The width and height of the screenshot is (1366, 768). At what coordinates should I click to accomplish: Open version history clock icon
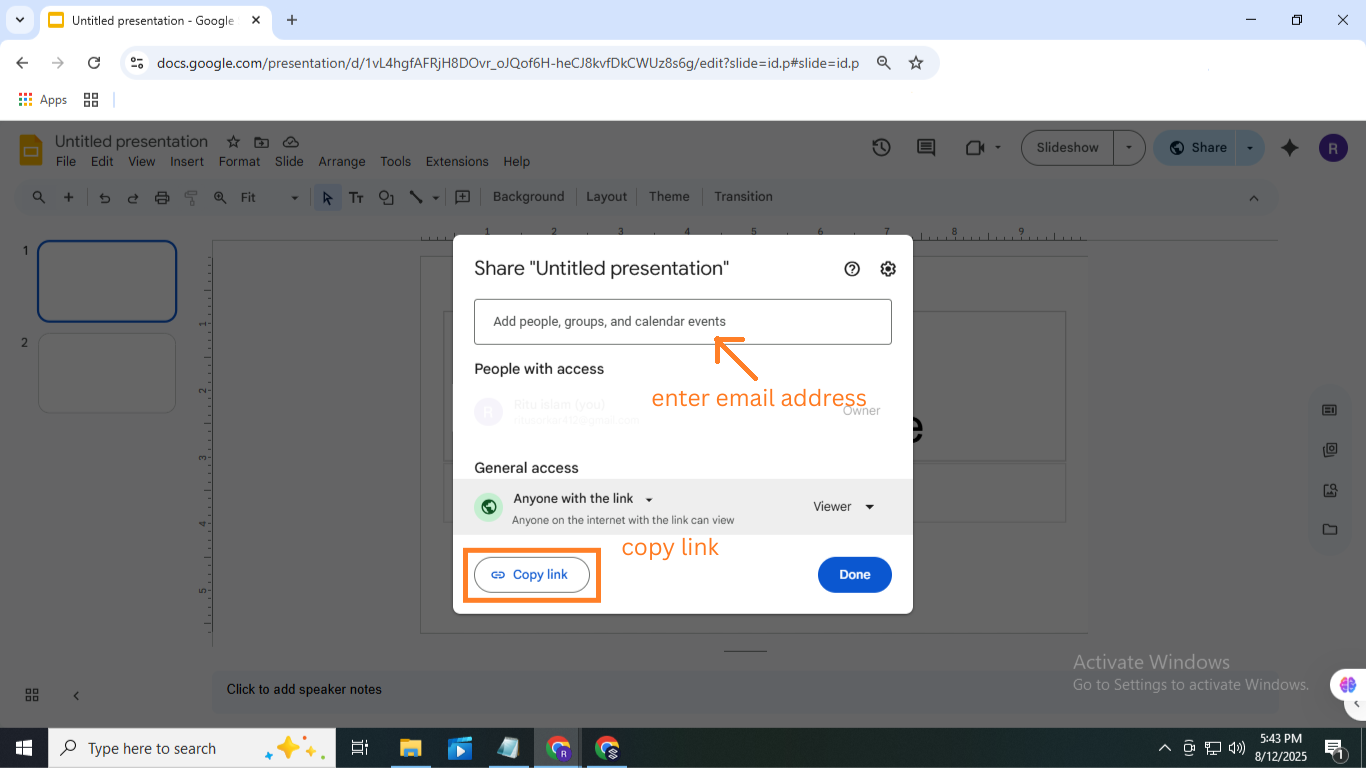point(881,148)
